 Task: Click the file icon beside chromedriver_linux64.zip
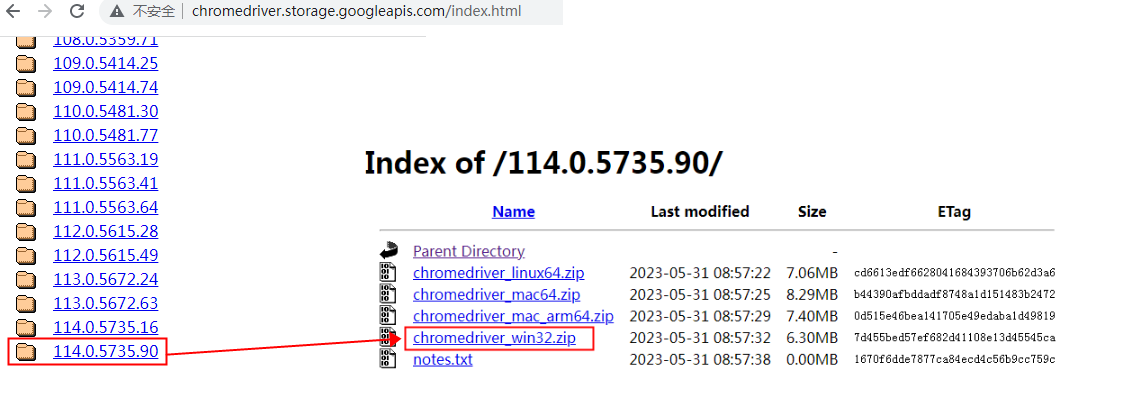pos(388,273)
